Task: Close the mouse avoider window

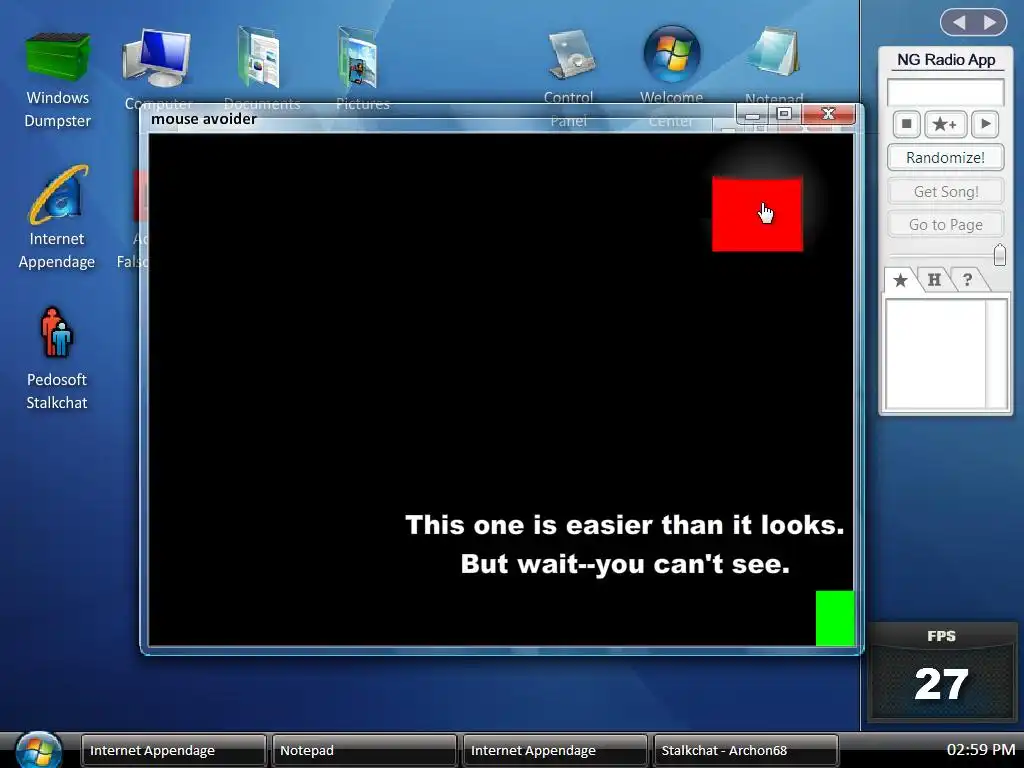Action: pyautogui.click(x=828, y=114)
